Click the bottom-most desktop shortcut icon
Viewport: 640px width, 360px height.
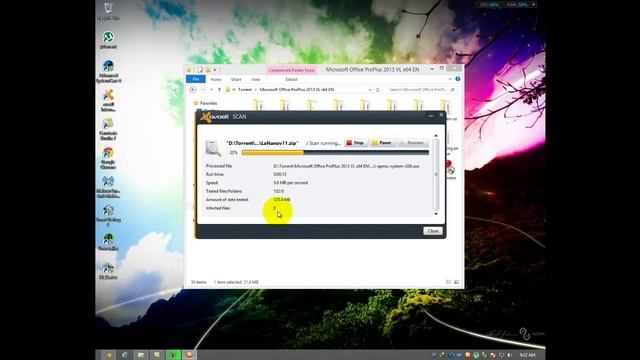108,271
